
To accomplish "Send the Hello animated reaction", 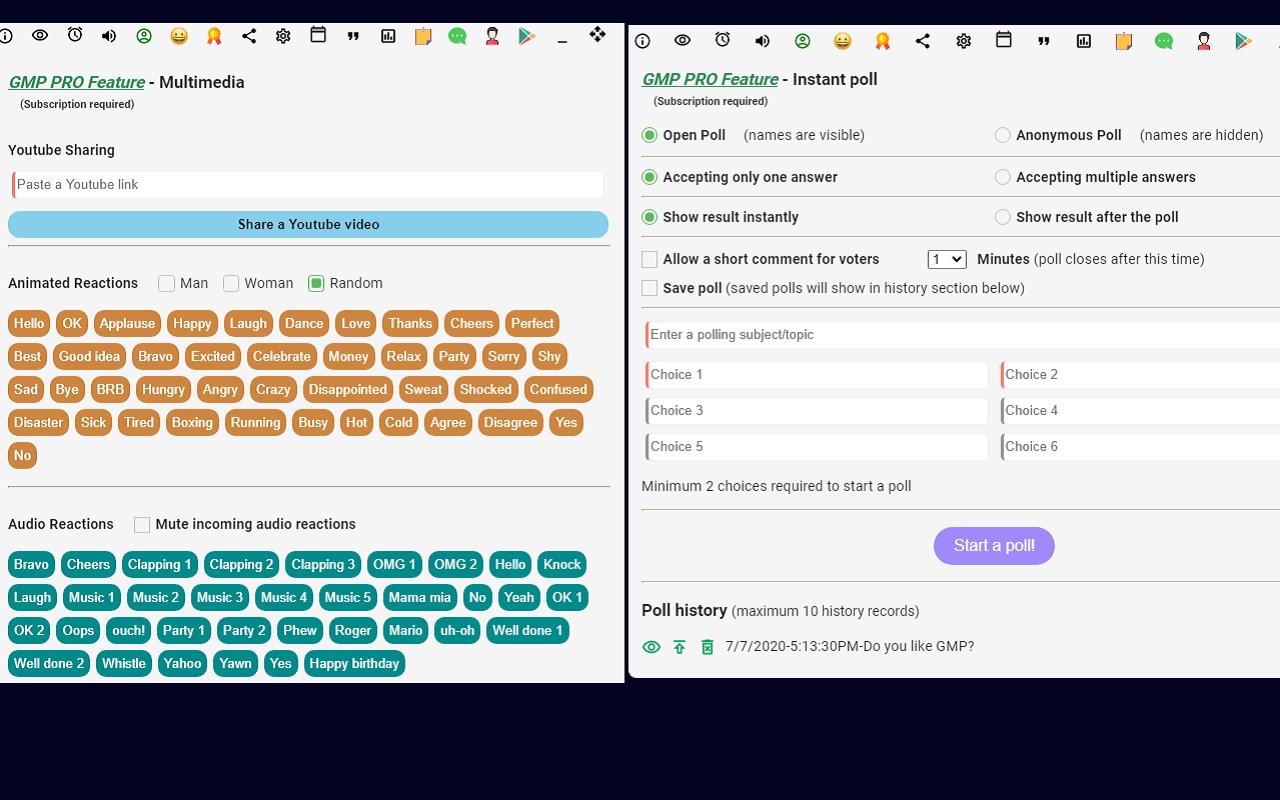I will [x=29, y=324].
